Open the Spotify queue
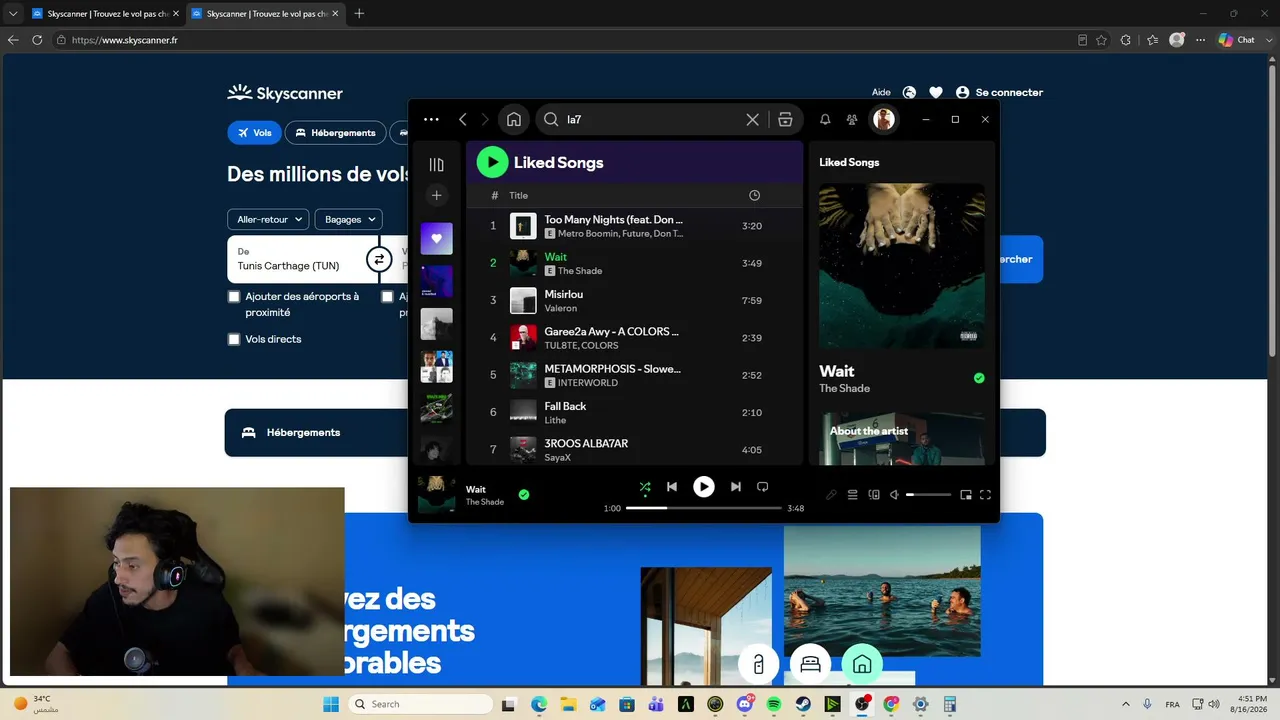The width and height of the screenshot is (1280, 720). 853,495
